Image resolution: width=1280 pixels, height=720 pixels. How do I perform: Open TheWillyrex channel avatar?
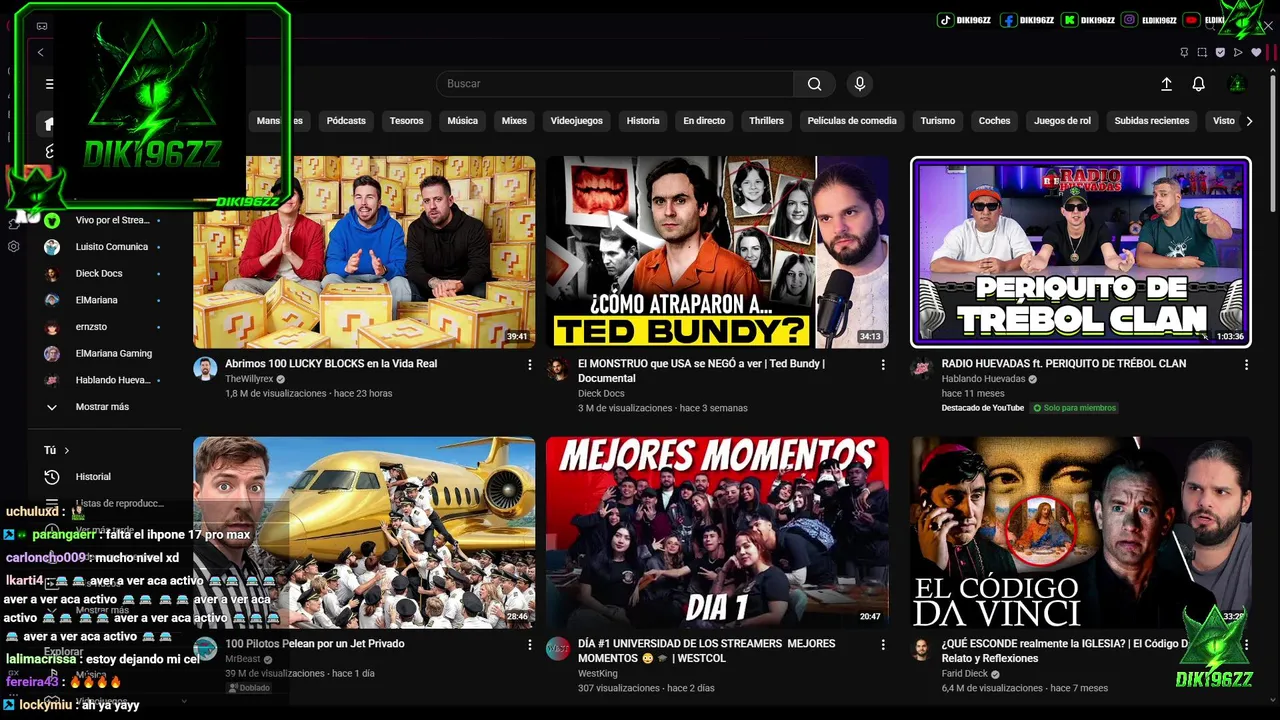pos(205,368)
